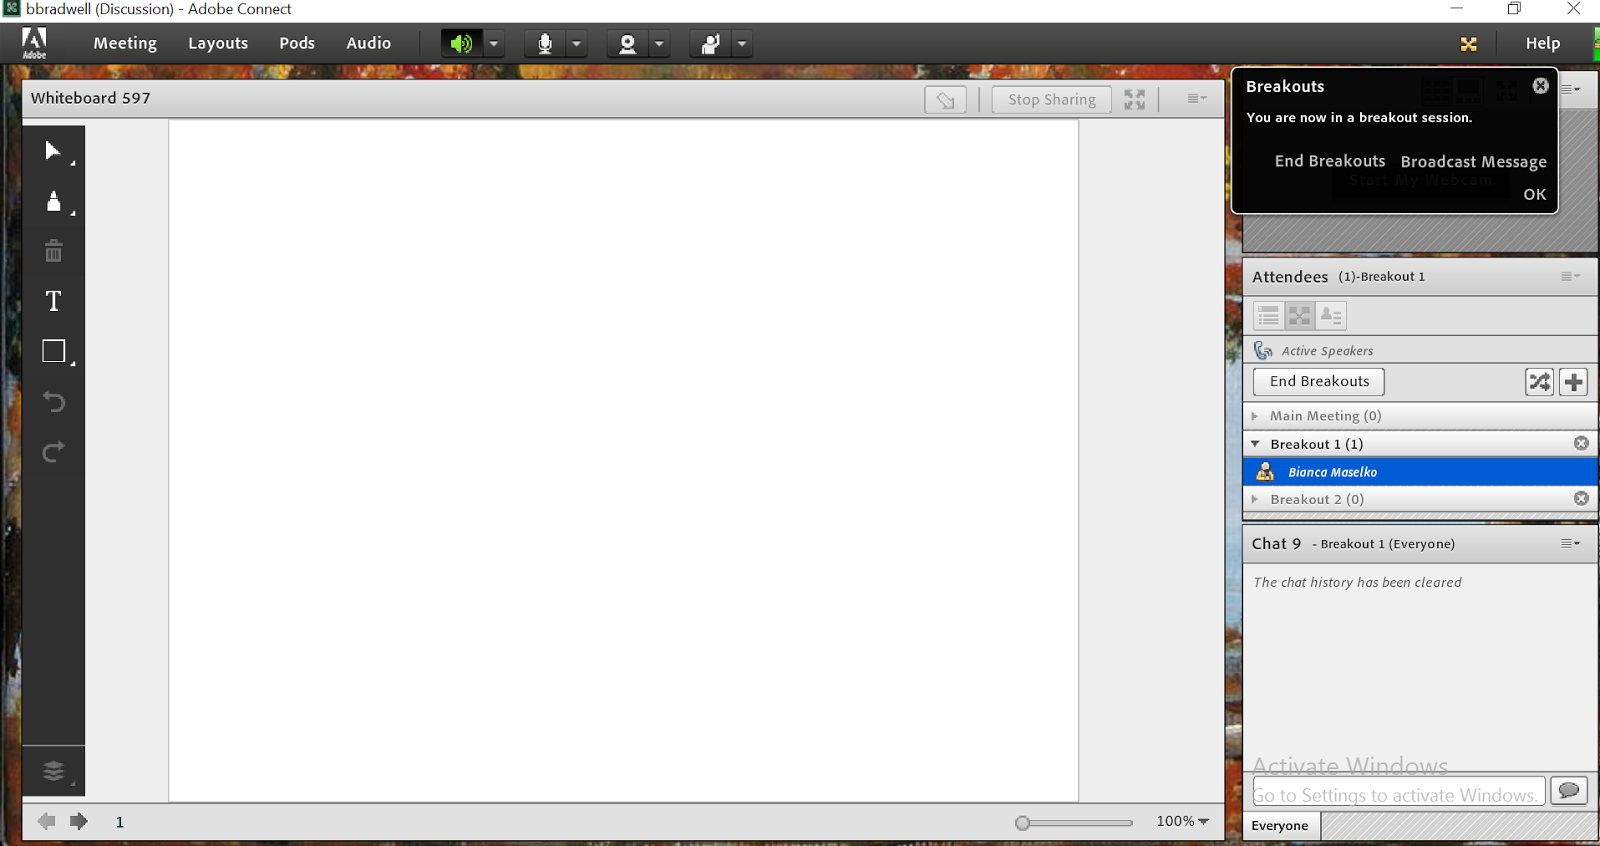Image resolution: width=1600 pixels, height=846 pixels.
Task: Click End Breakouts button in Attendees
Action: coord(1319,381)
